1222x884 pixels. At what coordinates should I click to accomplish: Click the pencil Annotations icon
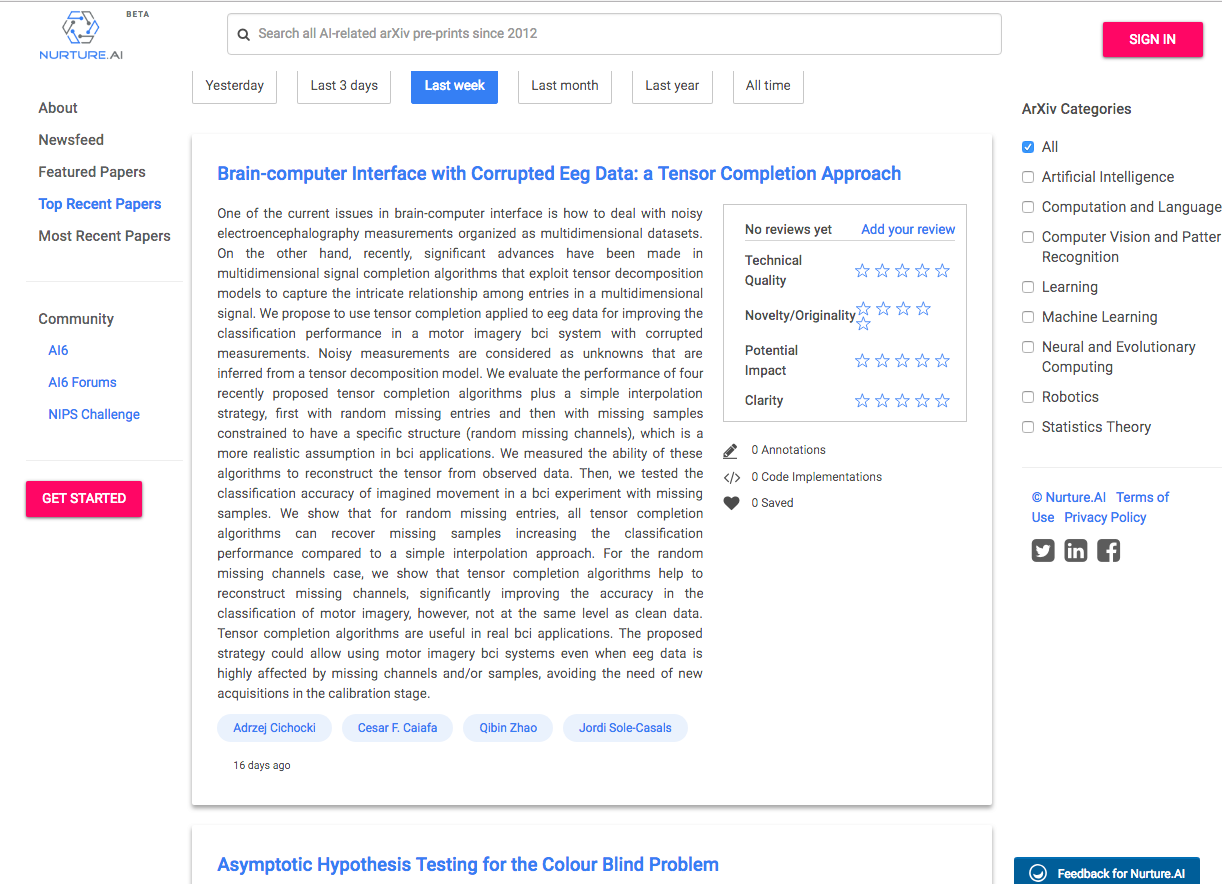pyautogui.click(x=731, y=450)
